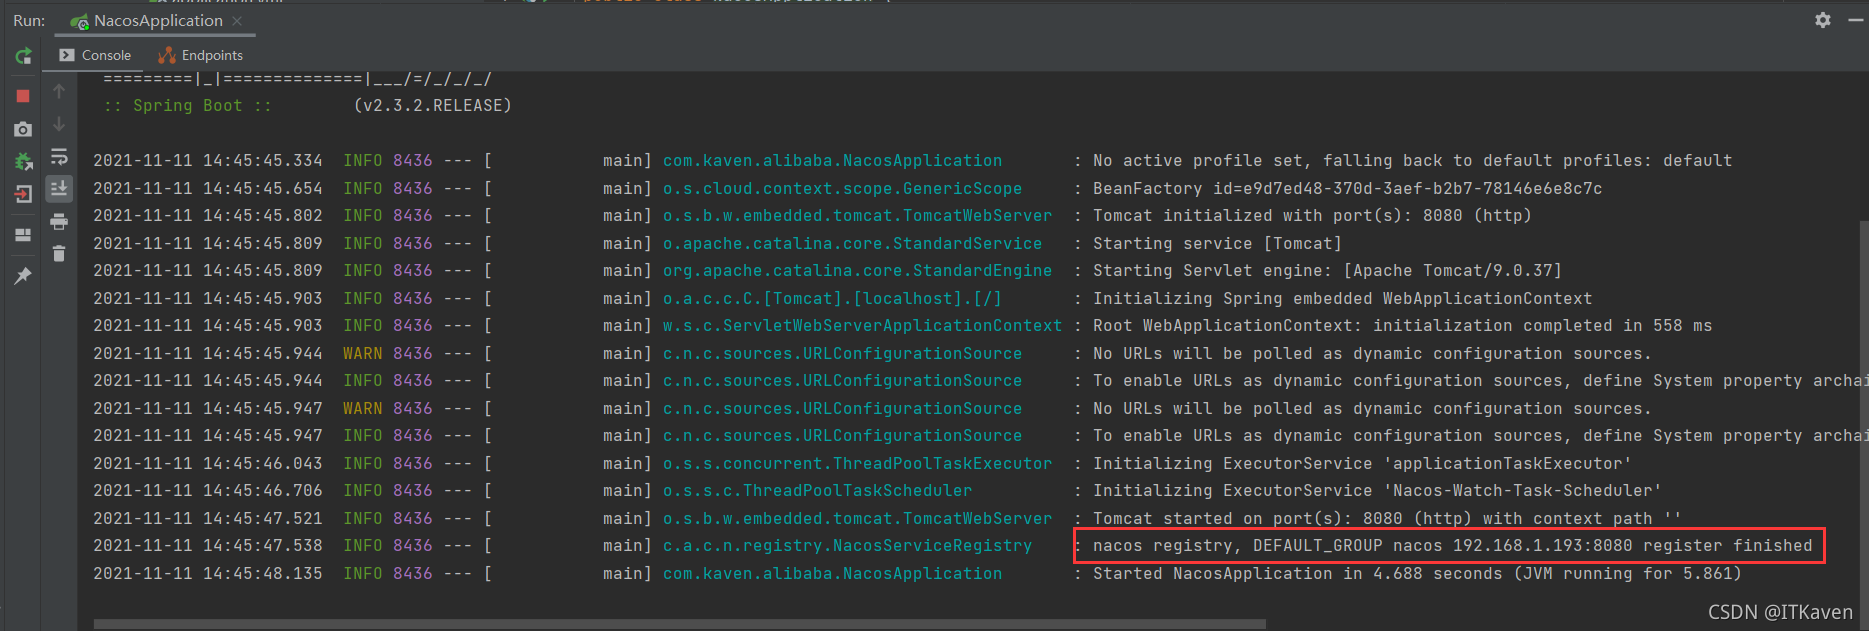Open the restore layout icon

(x=23, y=235)
